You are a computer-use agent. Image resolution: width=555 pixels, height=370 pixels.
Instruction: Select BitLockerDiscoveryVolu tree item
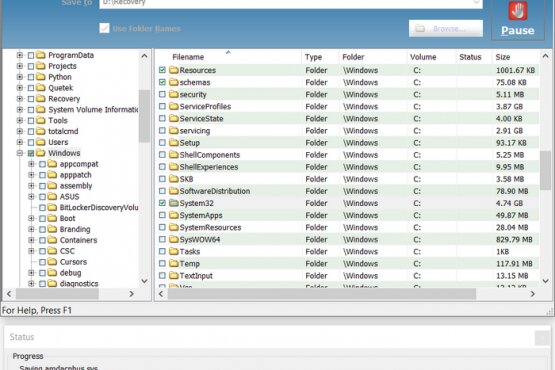[99, 207]
